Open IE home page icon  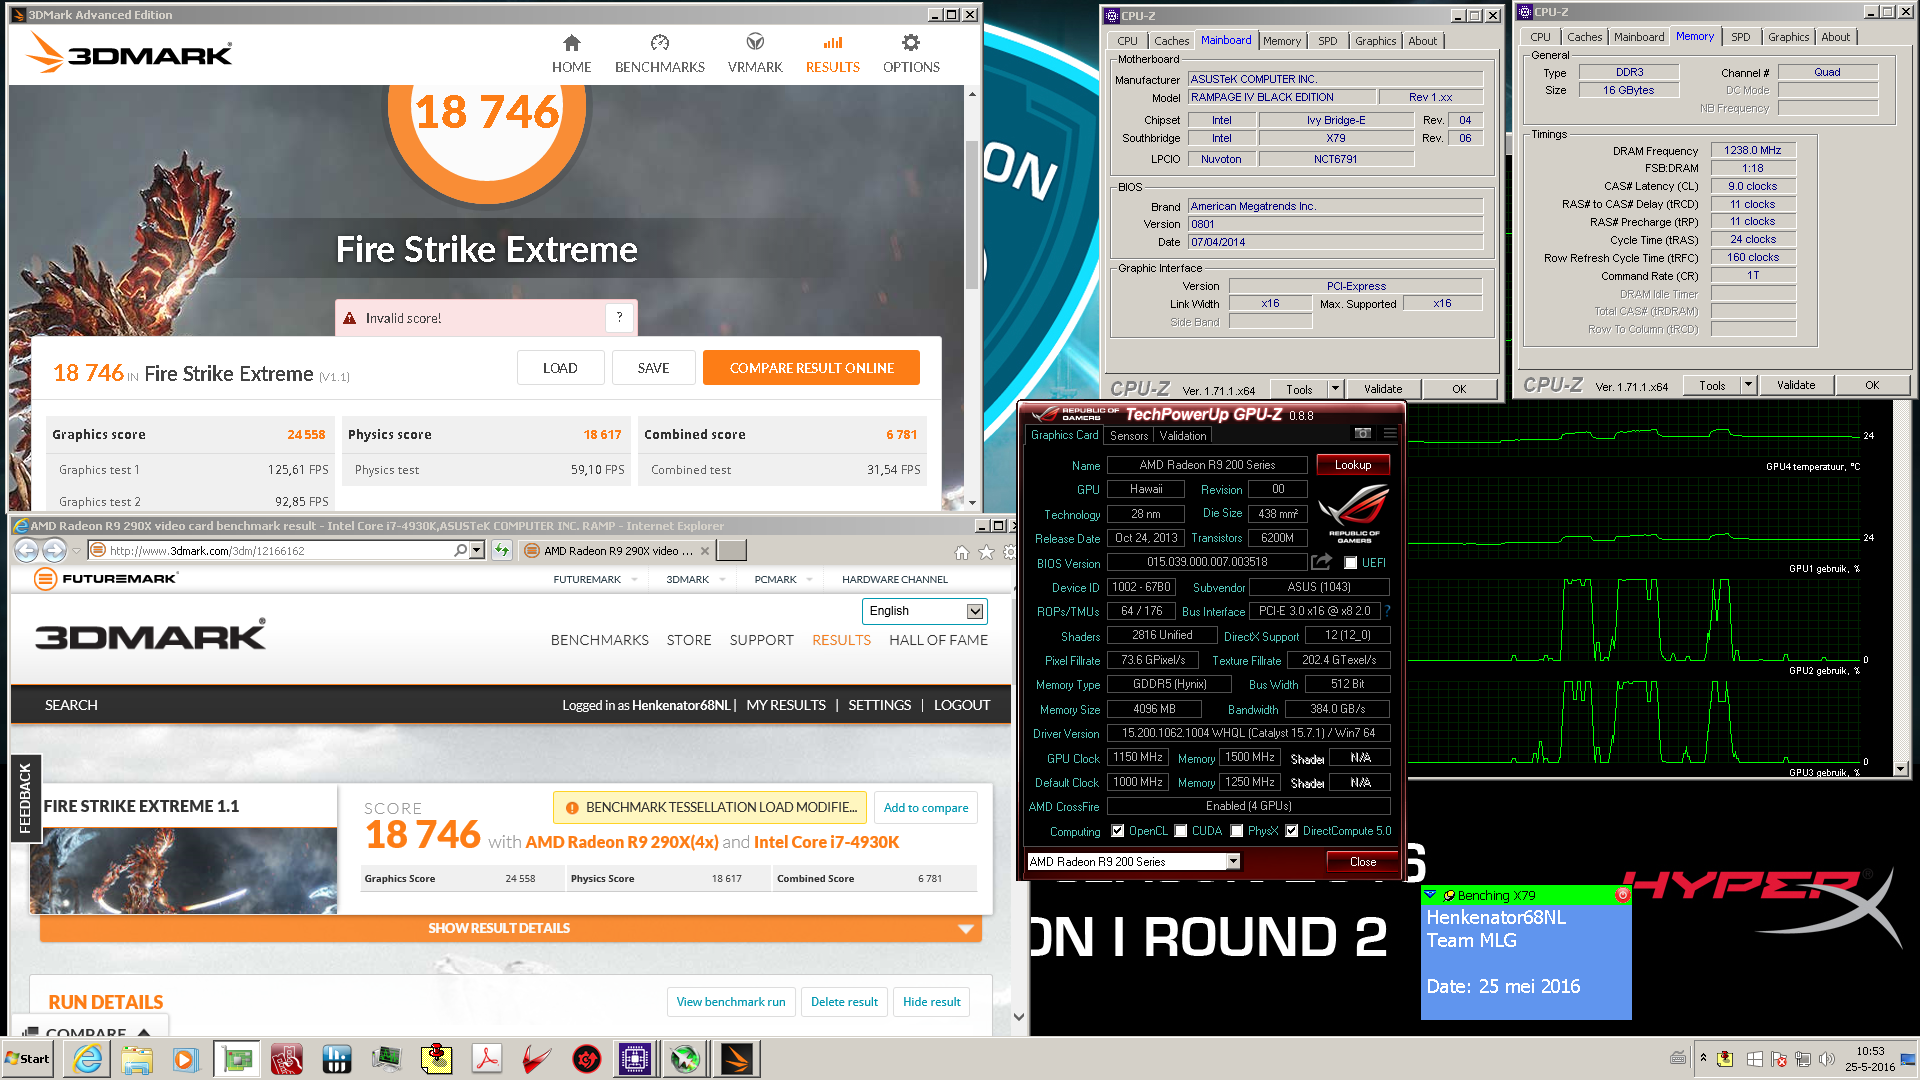961,552
